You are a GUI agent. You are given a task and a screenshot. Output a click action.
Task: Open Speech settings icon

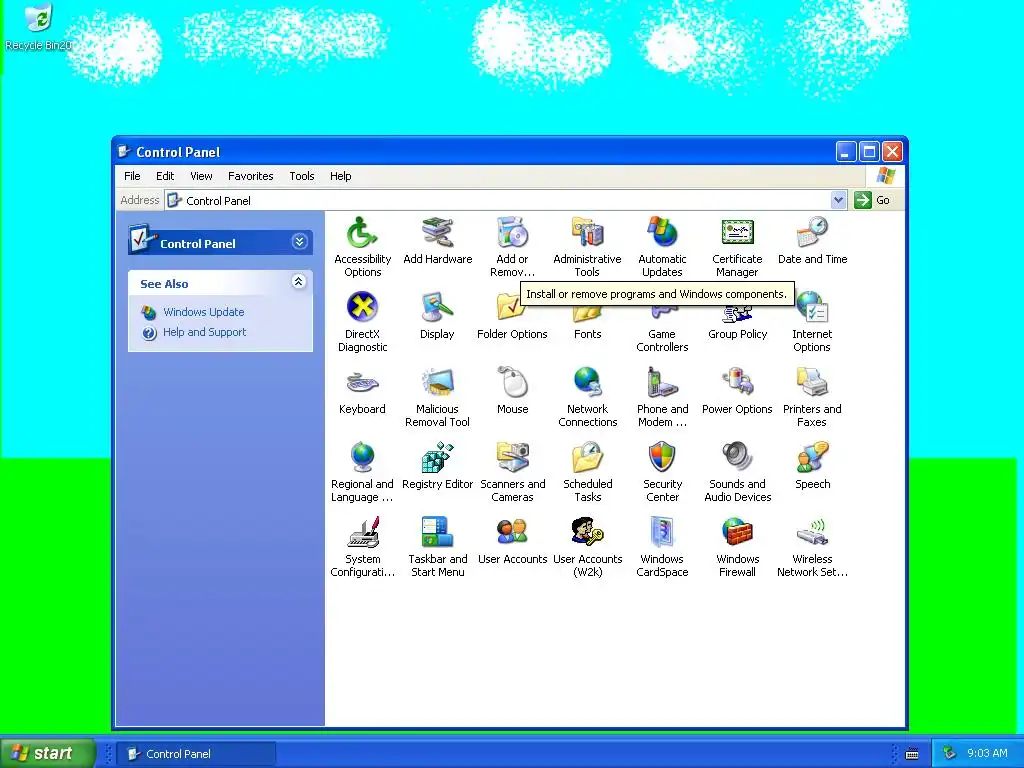tap(812, 458)
